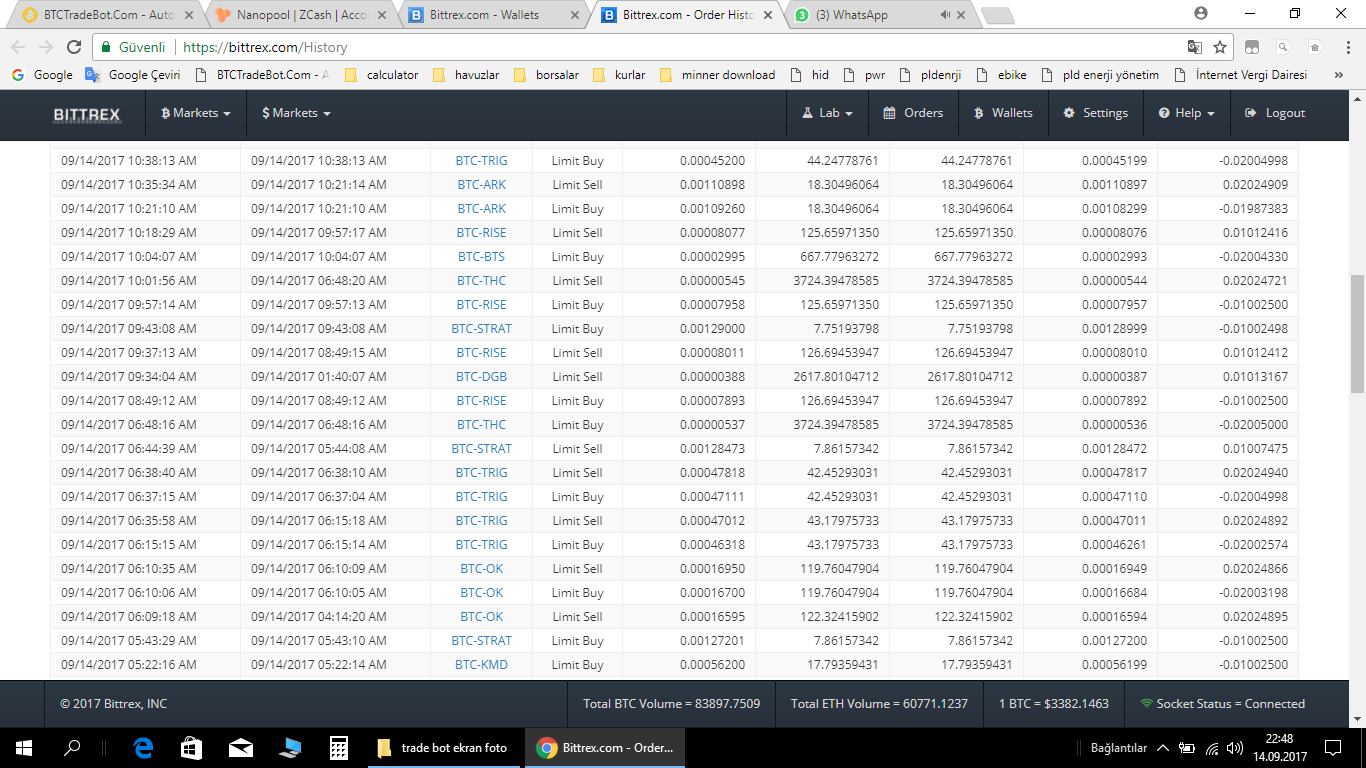Open the Google Çeviri bookmark
This screenshot has height=768, width=1366.
point(133,75)
